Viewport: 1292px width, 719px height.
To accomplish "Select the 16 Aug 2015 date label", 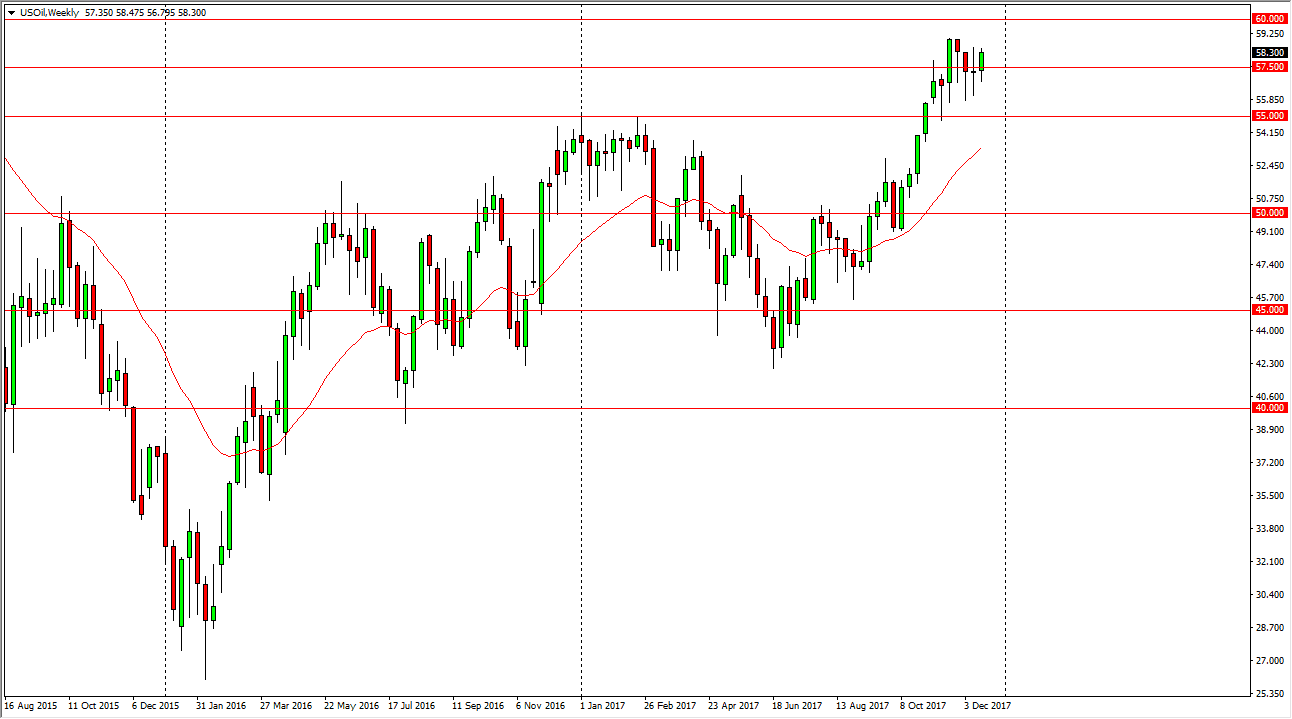I will pyautogui.click(x=30, y=706).
